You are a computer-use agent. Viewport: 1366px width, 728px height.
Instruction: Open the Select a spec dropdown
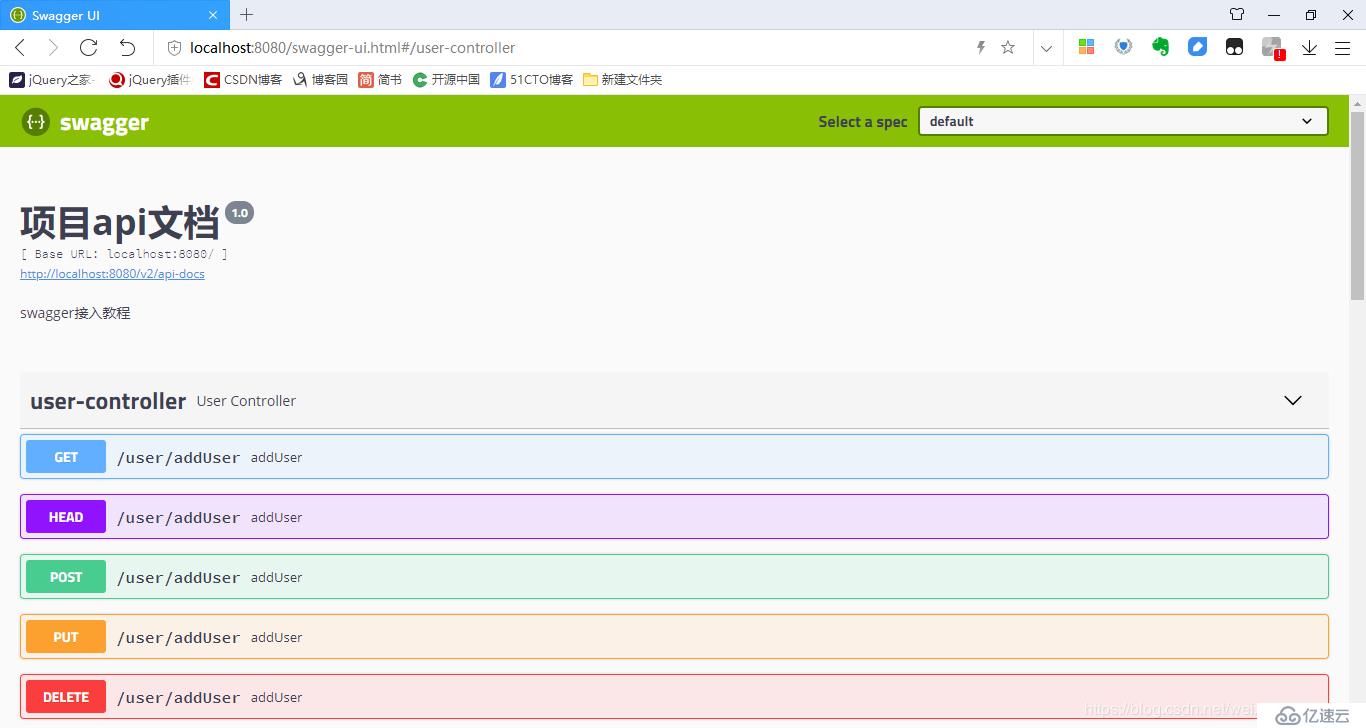(1123, 121)
